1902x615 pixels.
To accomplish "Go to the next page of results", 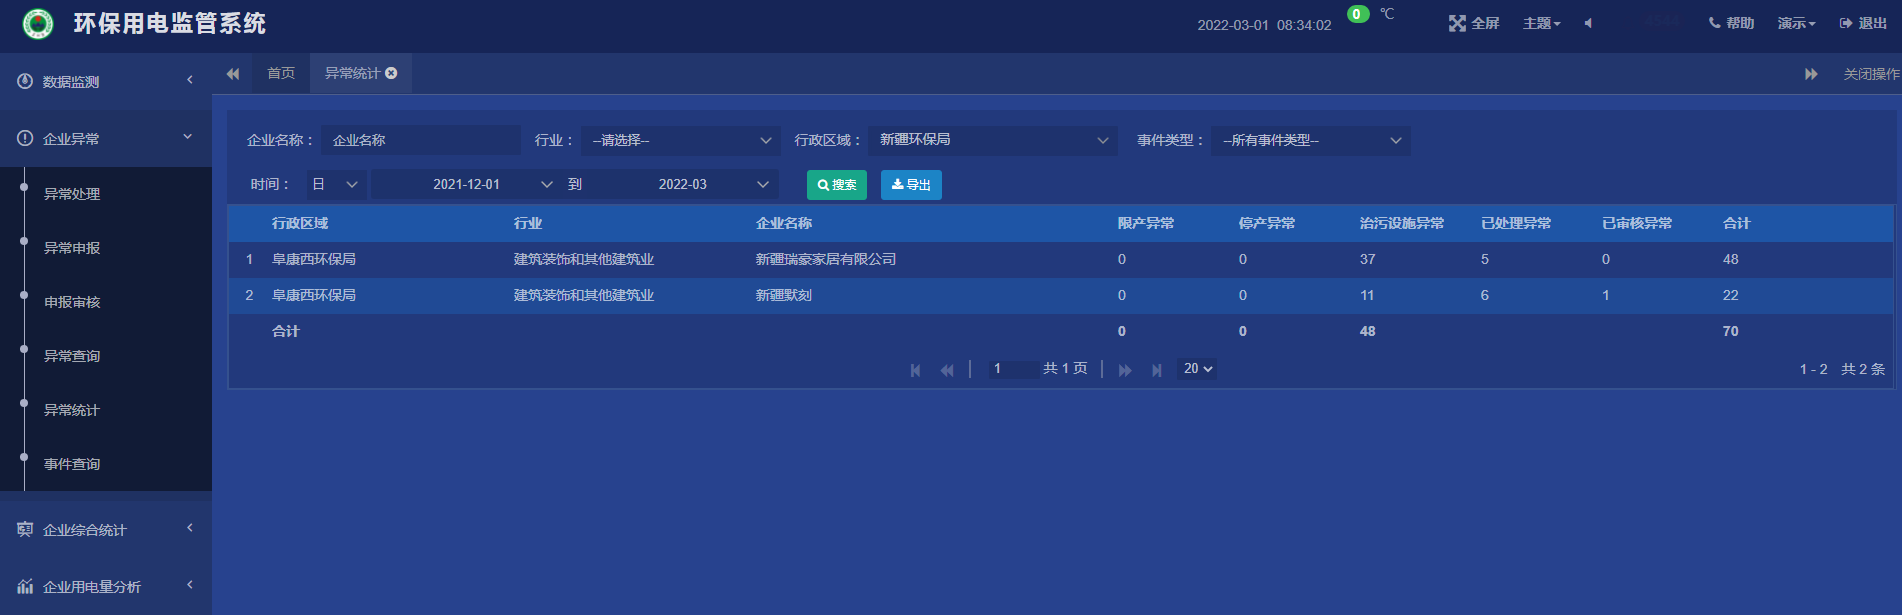I will tap(1125, 370).
